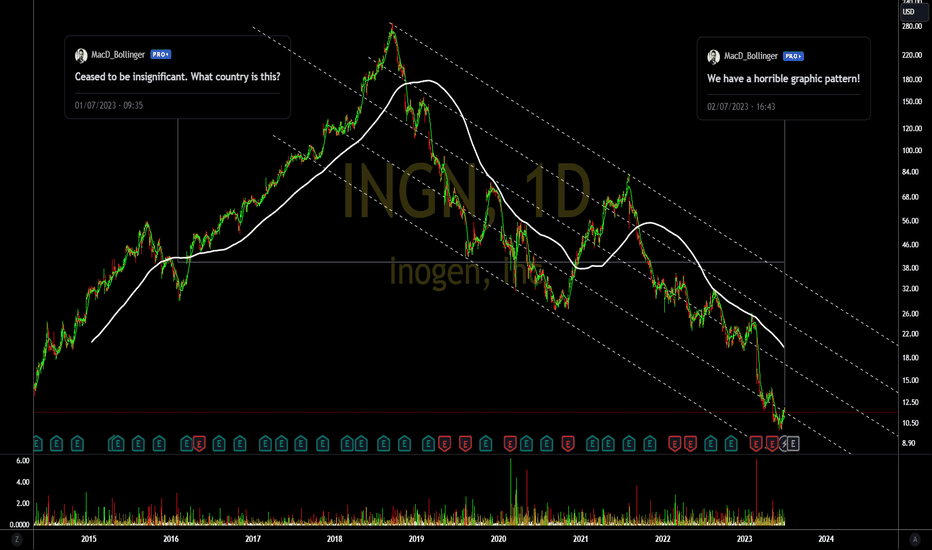Click the last red earnings marker beside the lightning bolt
The height and width of the screenshot is (550, 932).
click(x=772, y=444)
